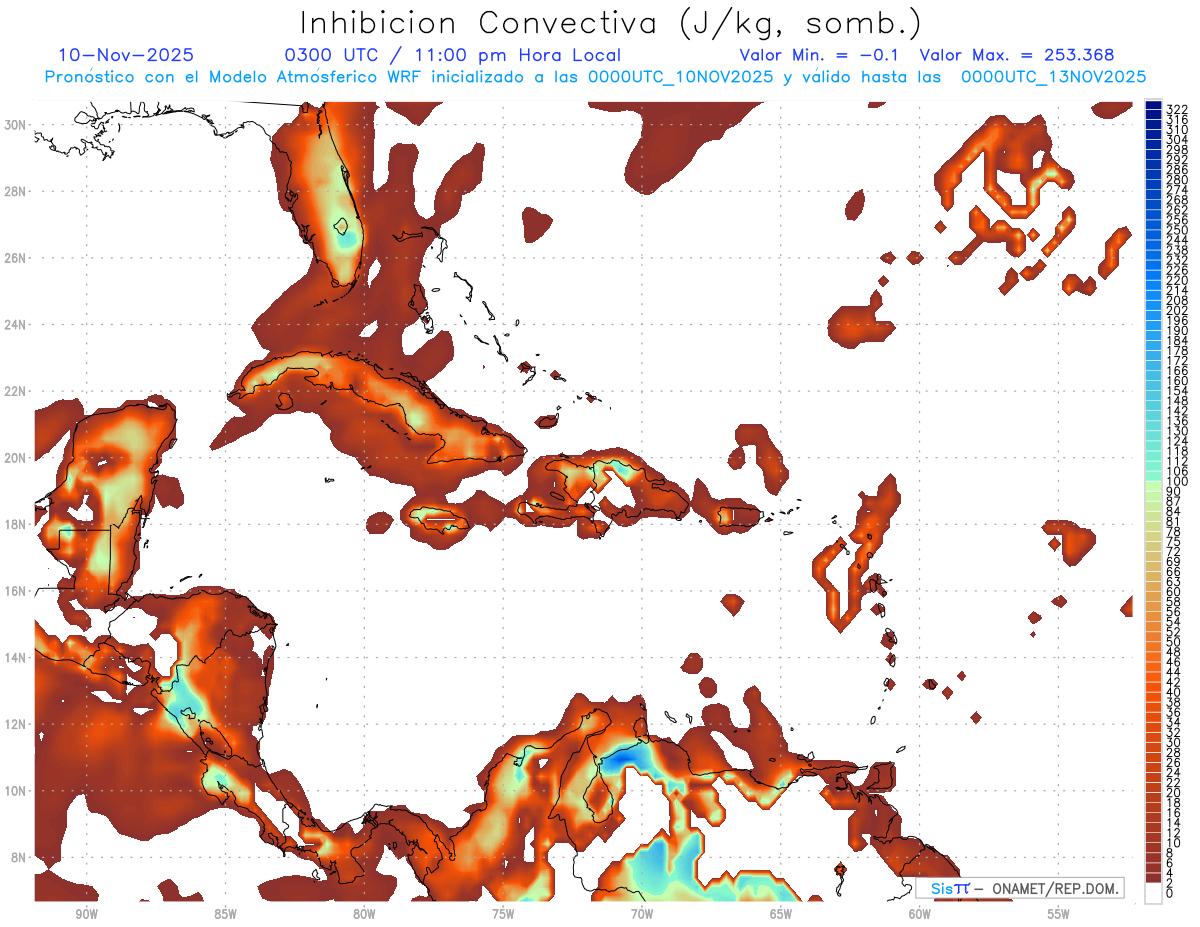The height and width of the screenshot is (927, 1200).
Task: Click the 28N latitude label
Action: point(16,191)
